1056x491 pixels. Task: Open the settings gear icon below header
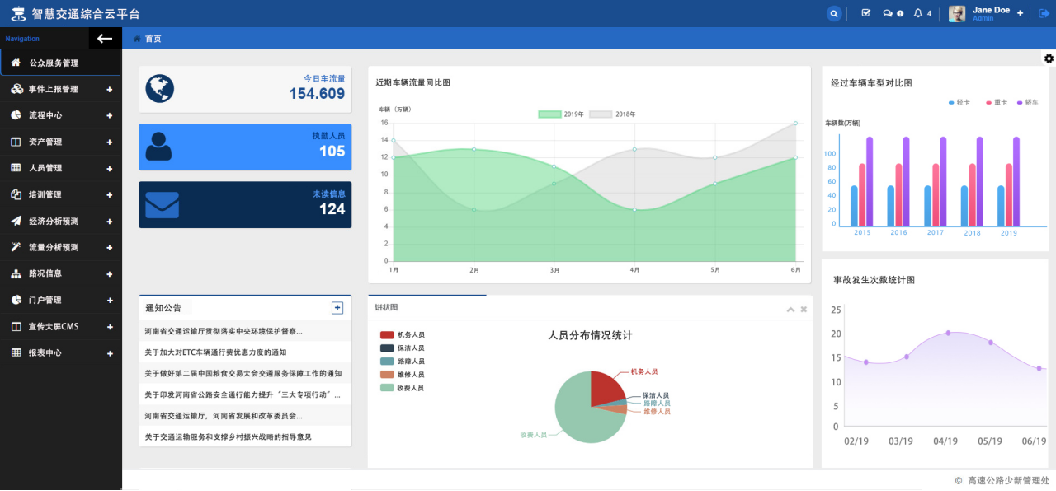(x=1048, y=59)
